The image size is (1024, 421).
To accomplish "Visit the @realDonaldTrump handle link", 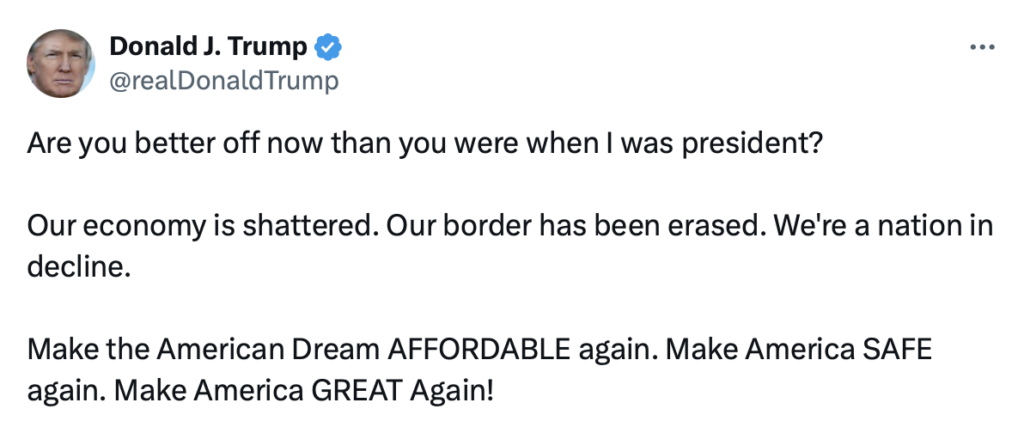I will click(x=224, y=81).
